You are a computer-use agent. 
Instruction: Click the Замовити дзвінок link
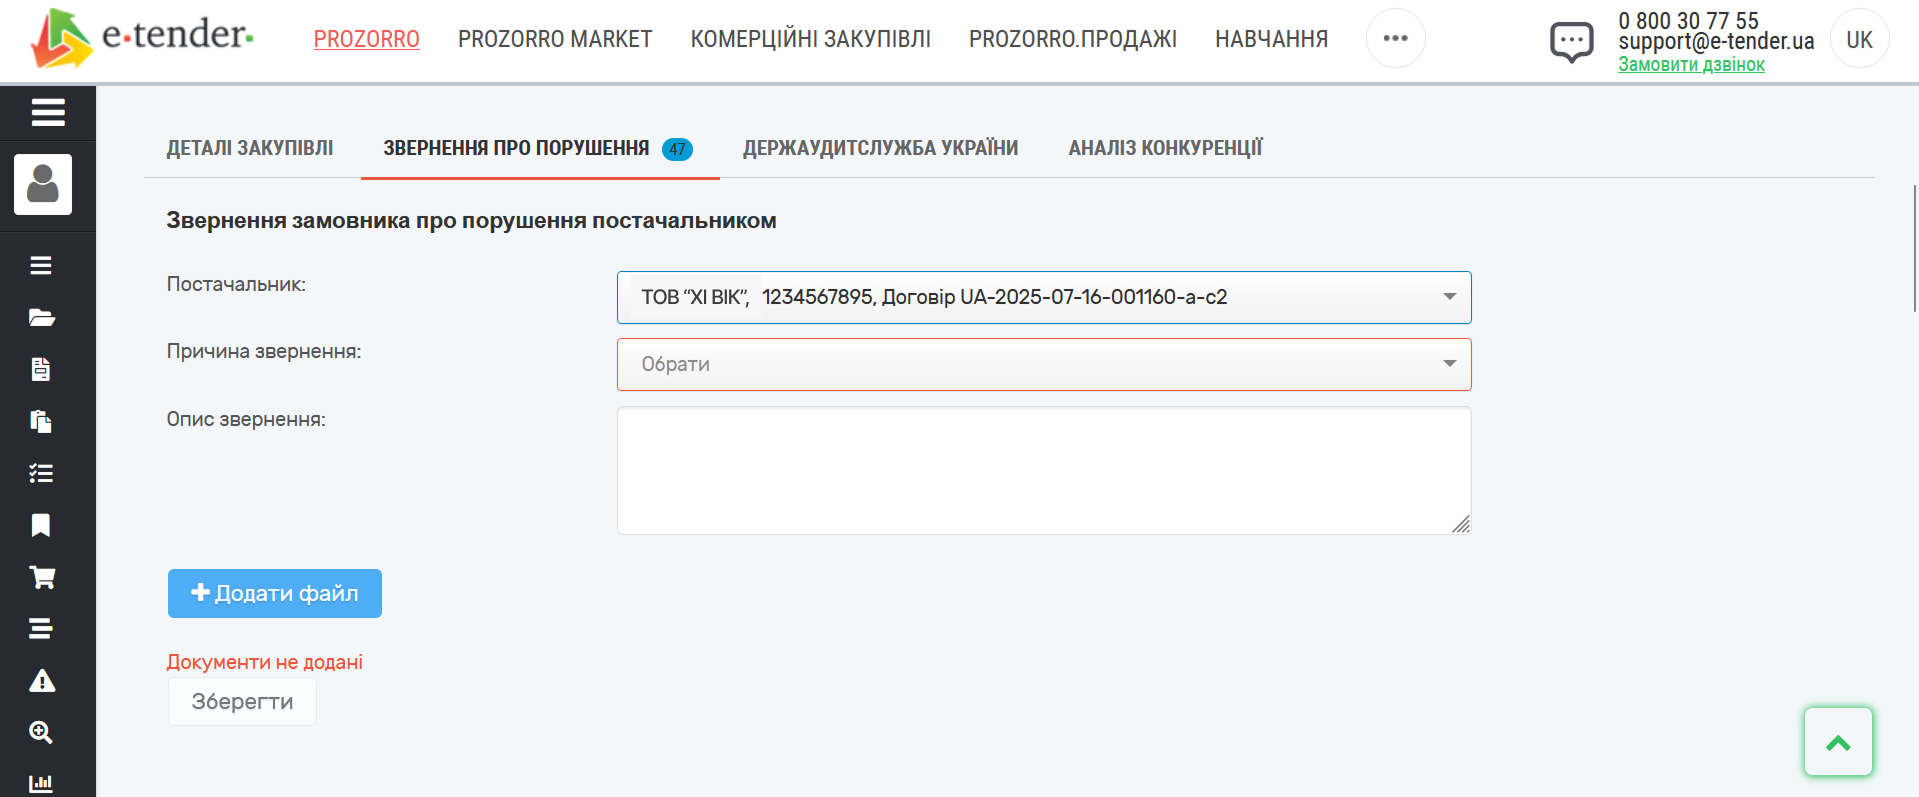[1691, 65]
